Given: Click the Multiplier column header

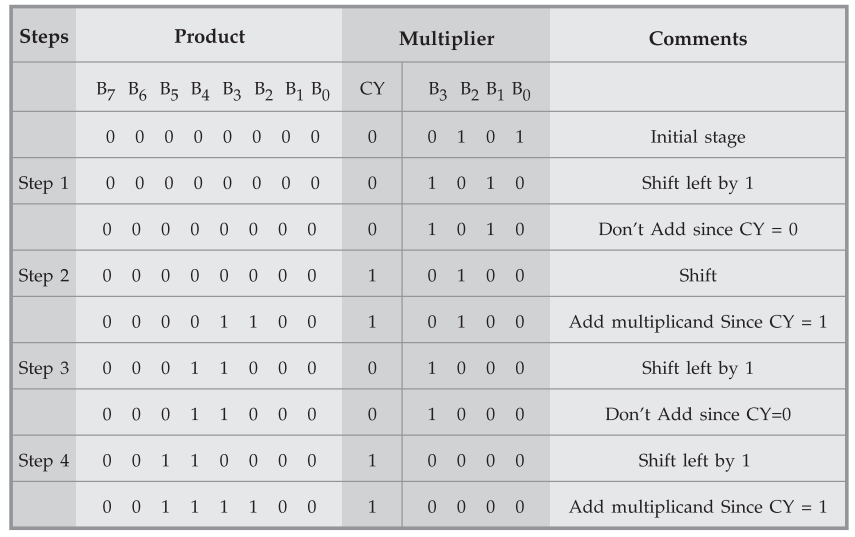Looking at the screenshot, I should point(446,39).
